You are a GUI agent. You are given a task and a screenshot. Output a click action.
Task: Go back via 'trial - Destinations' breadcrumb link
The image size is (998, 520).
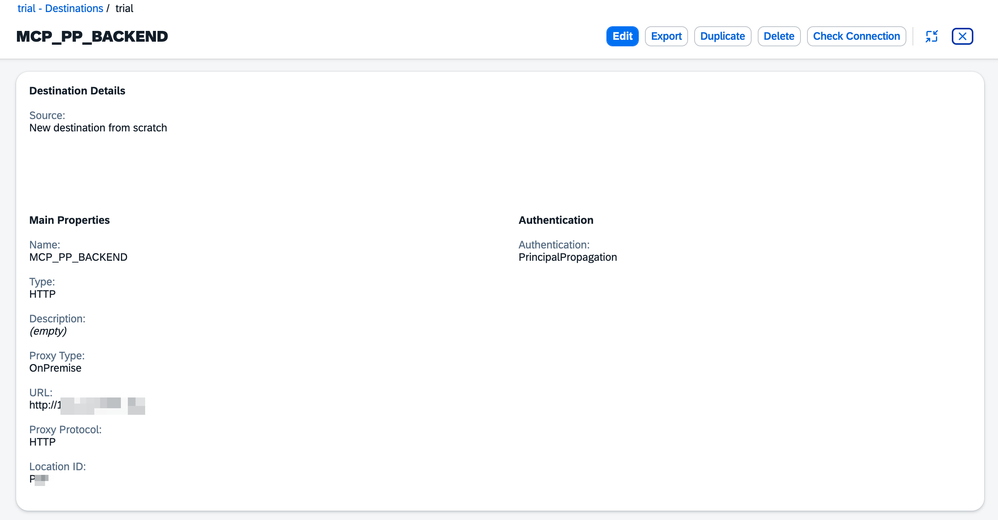coord(60,8)
